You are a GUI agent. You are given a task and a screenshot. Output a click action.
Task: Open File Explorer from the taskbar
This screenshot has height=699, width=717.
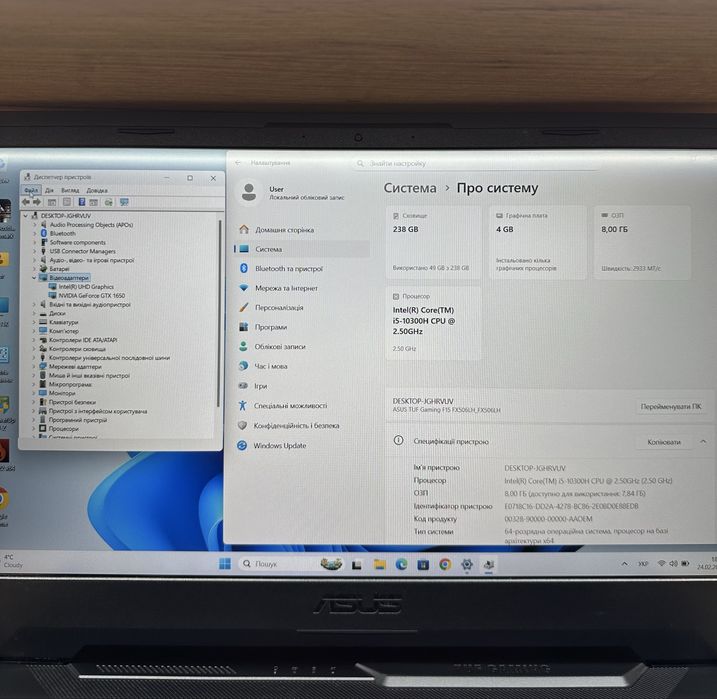point(380,564)
